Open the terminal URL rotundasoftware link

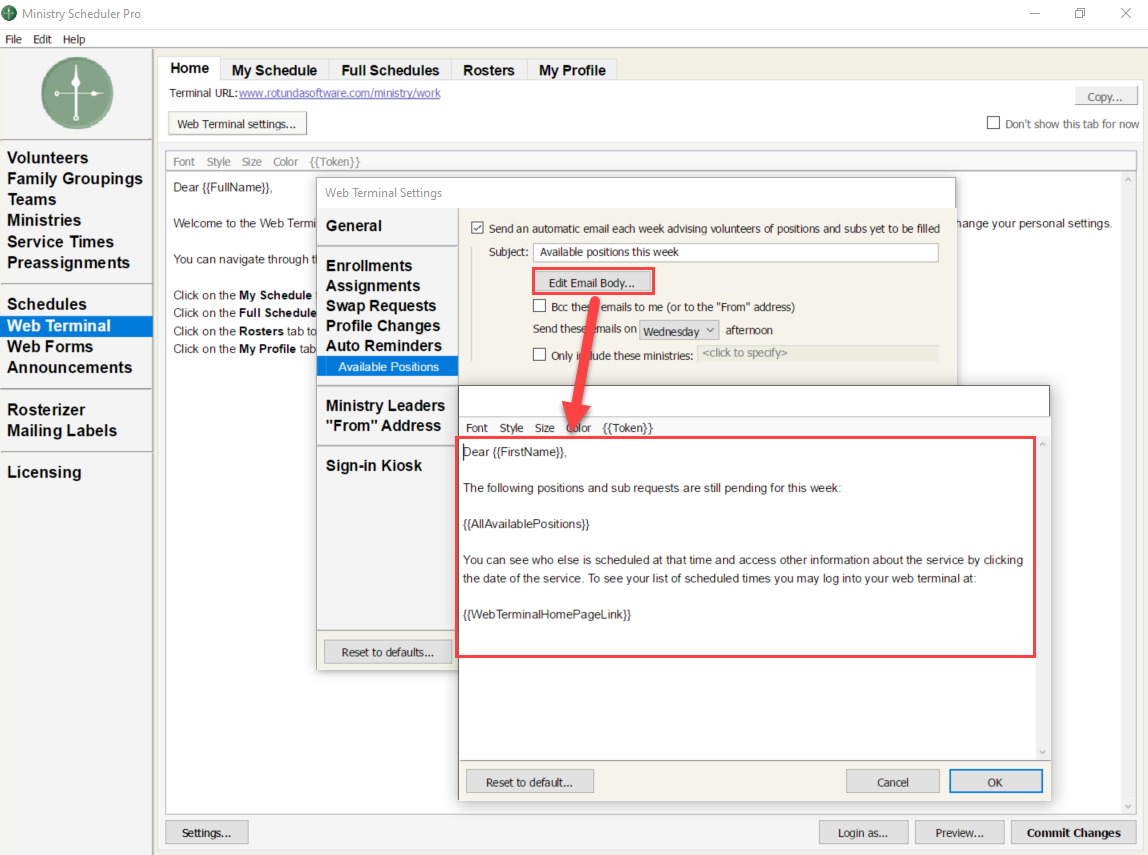tap(340, 93)
